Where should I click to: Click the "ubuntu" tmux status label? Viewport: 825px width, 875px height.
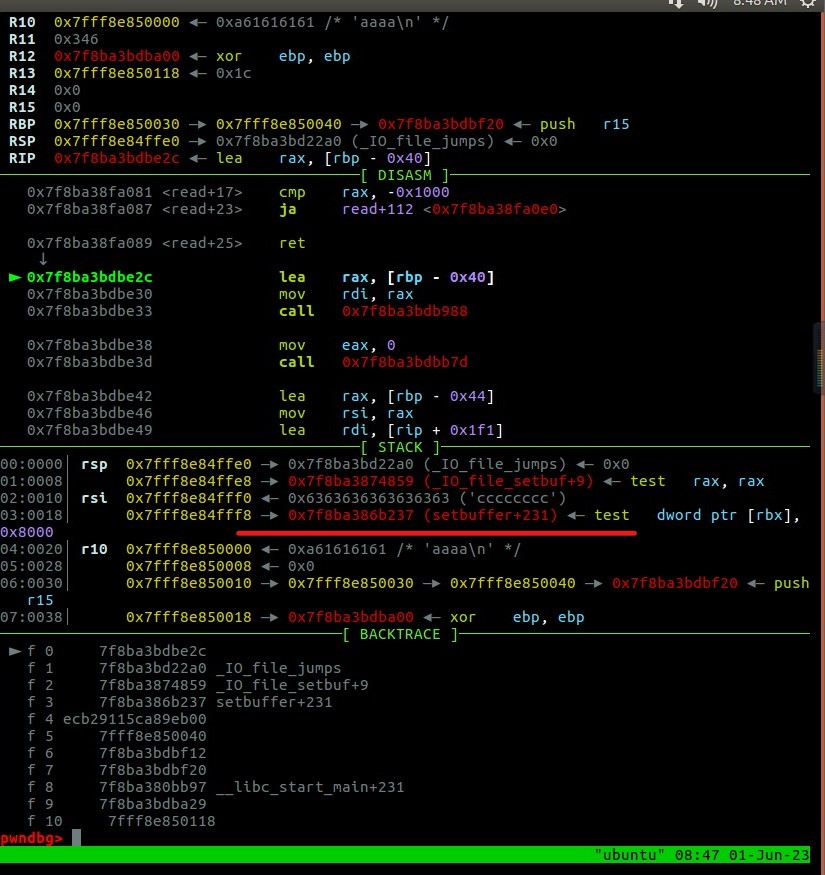click(625, 856)
